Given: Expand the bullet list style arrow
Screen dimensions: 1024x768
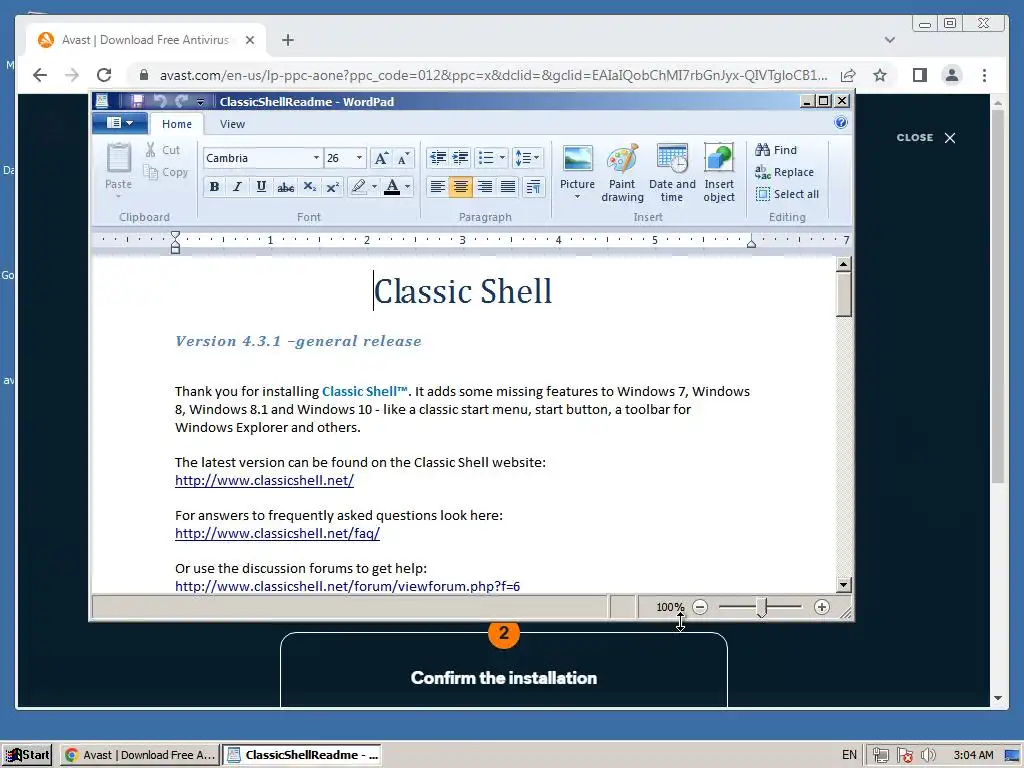Looking at the screenshot, I should 502,157.
